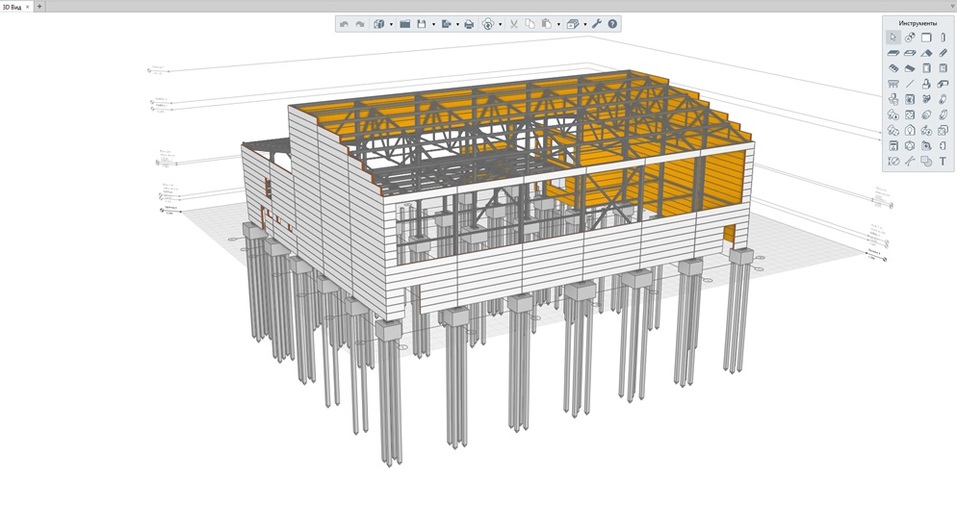957x506 pixels.
Task: Select the Column tool in Инструменты panel
Action: click(943, 37)
